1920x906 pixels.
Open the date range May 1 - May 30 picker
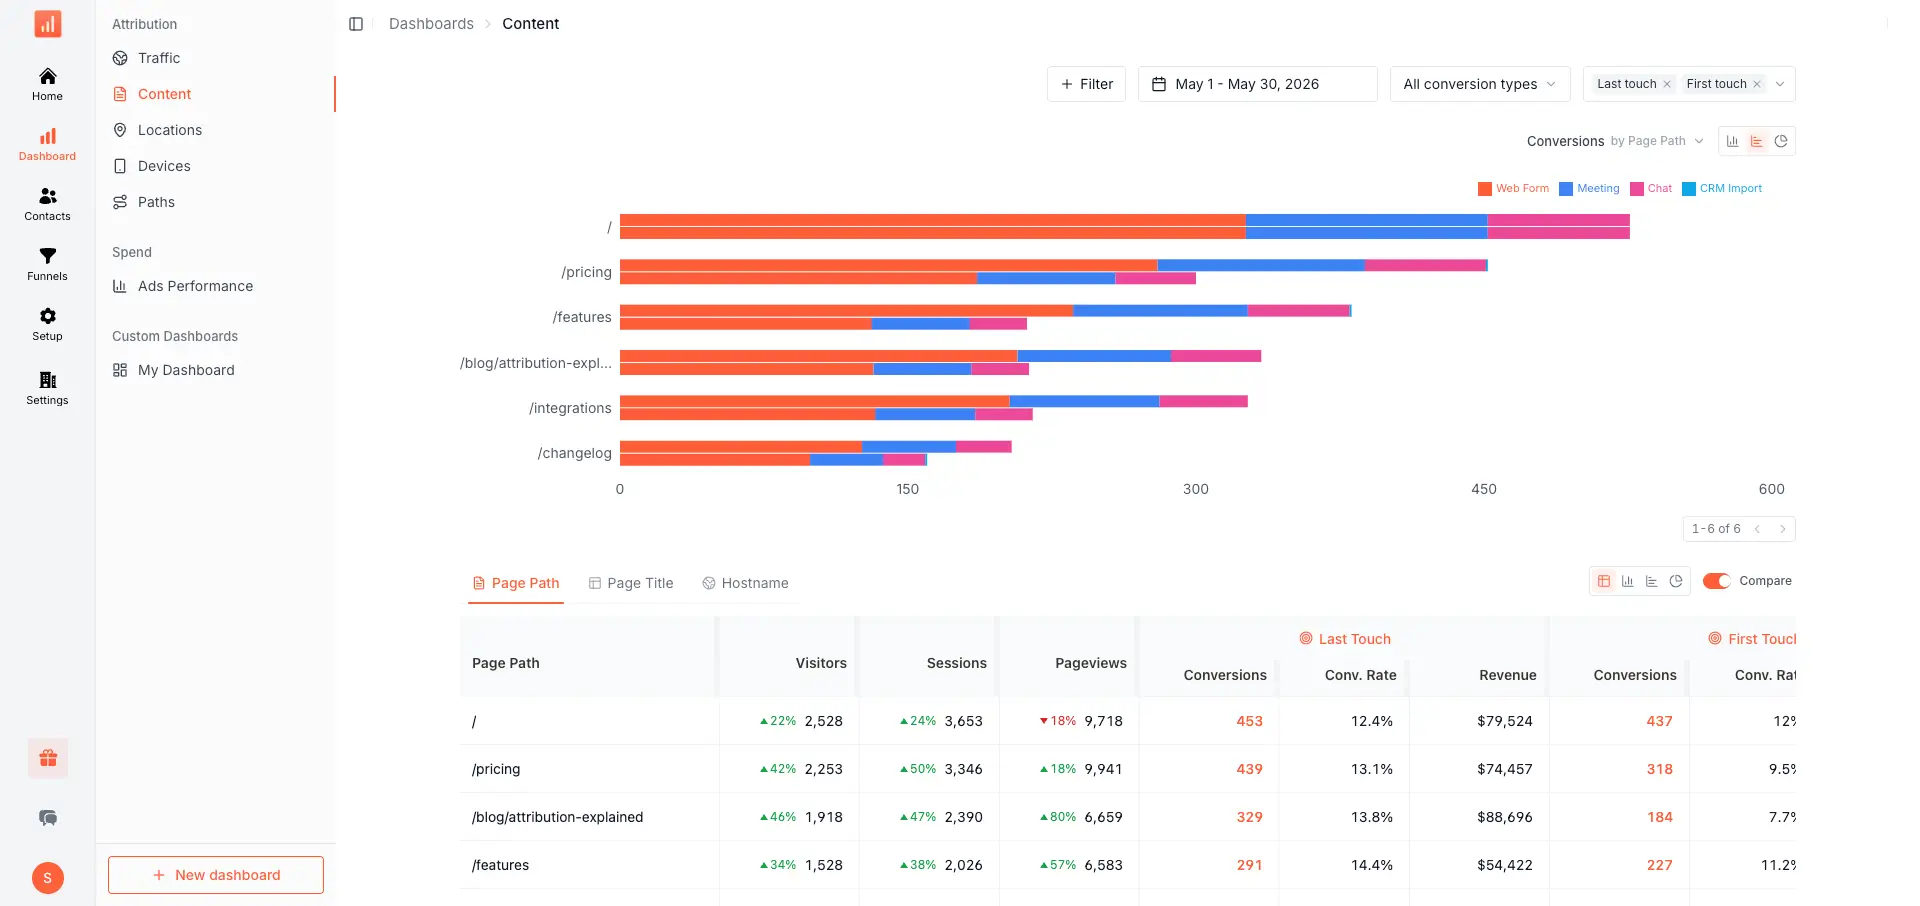1258,84
